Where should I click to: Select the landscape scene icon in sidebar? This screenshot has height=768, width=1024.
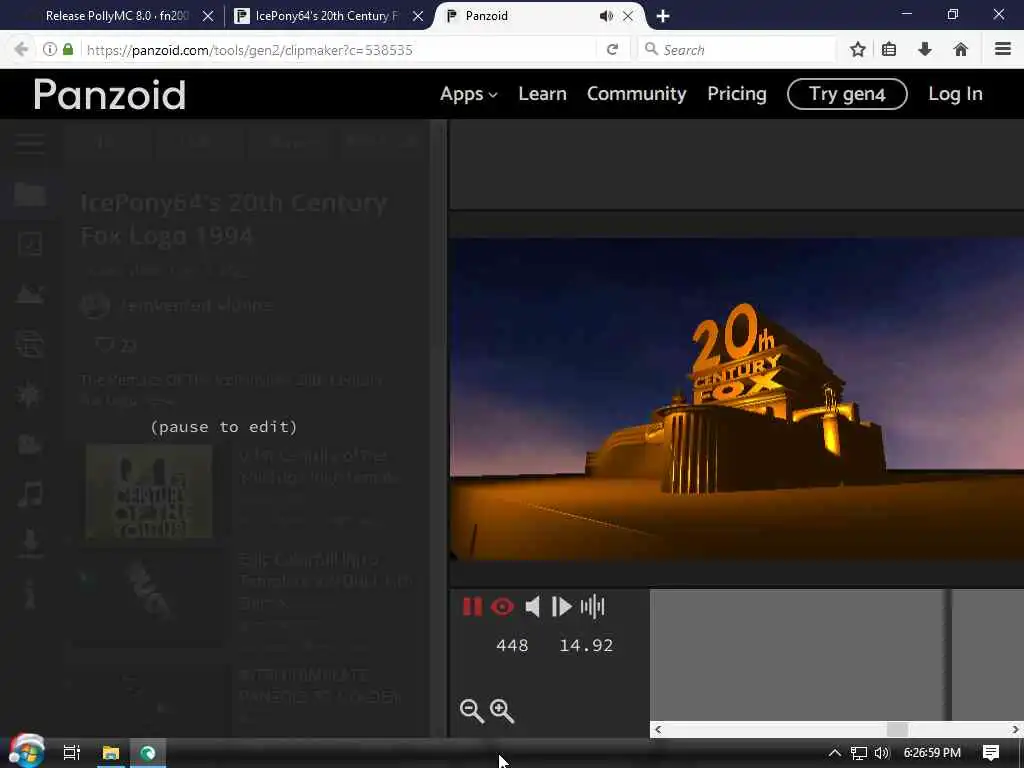30,295
